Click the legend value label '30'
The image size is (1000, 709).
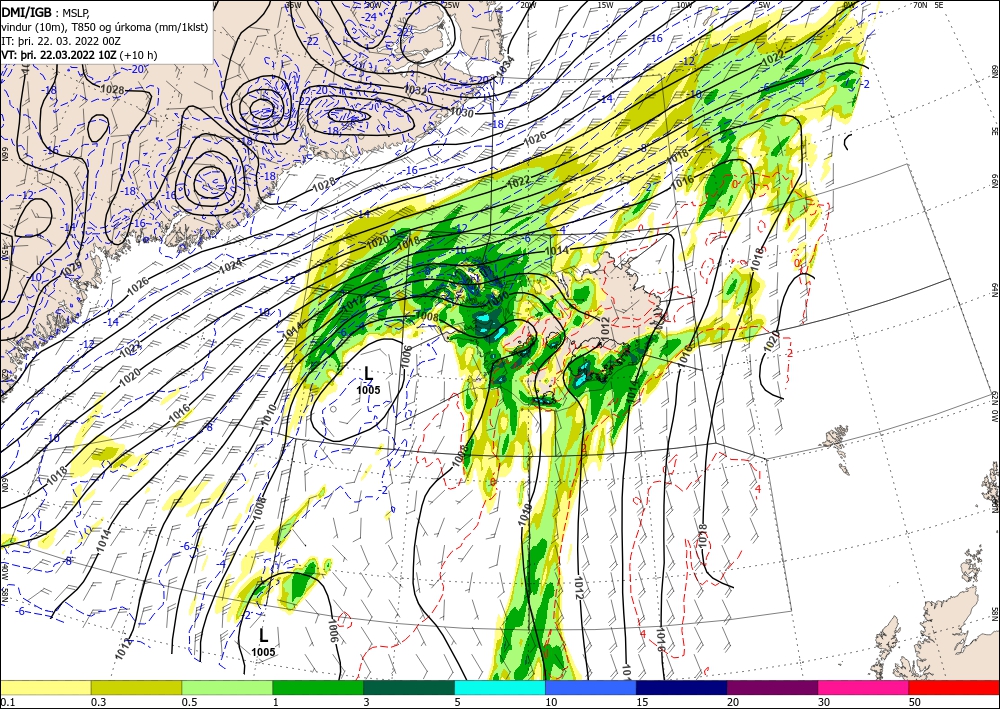point(824,702)
